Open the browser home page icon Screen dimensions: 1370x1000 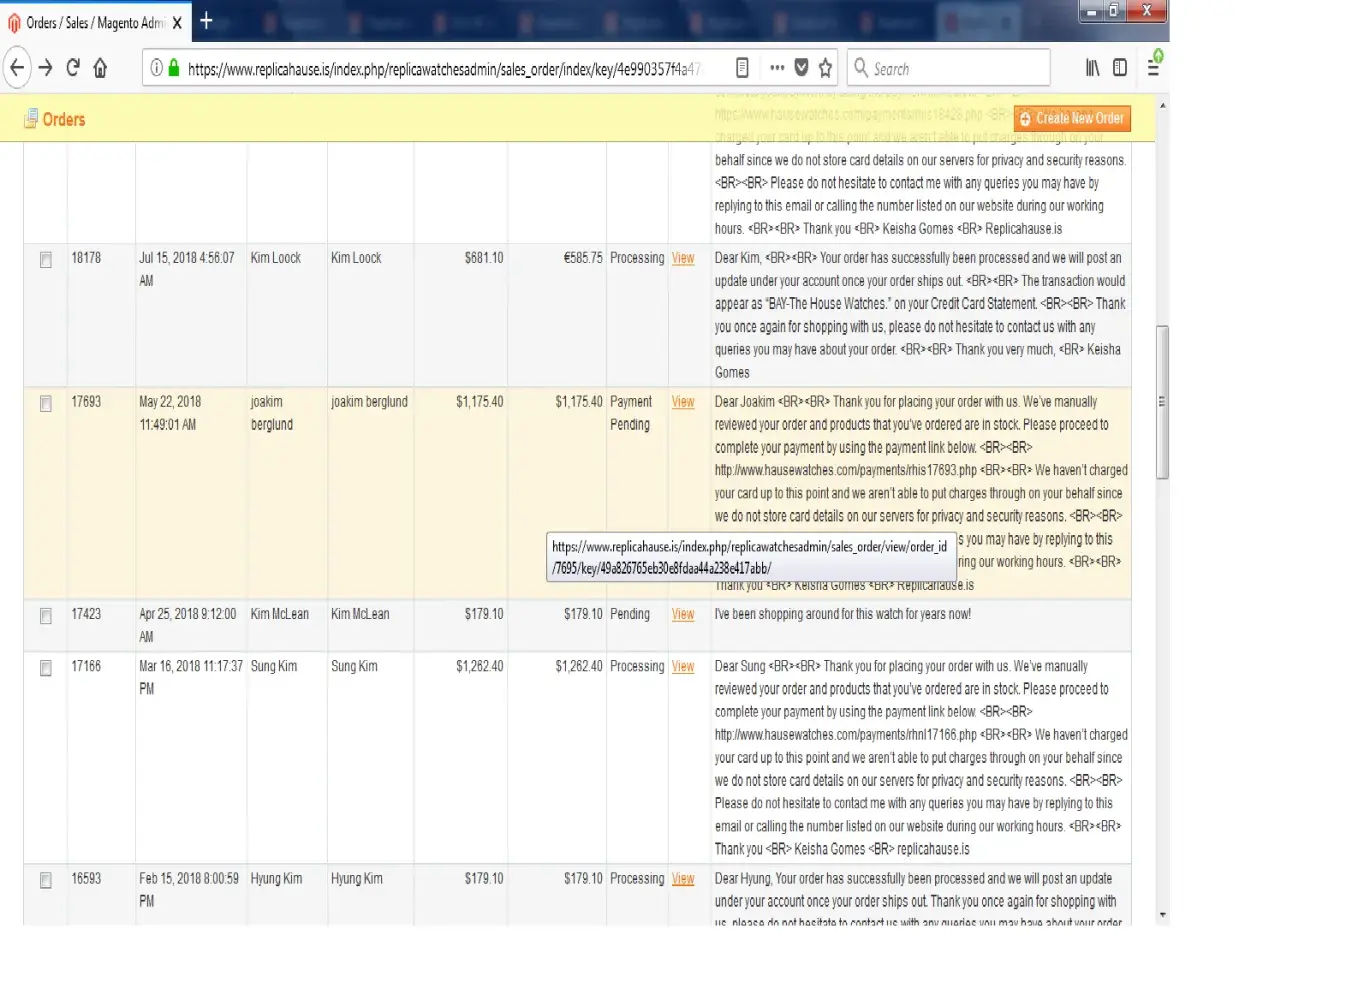coord(100,68)
